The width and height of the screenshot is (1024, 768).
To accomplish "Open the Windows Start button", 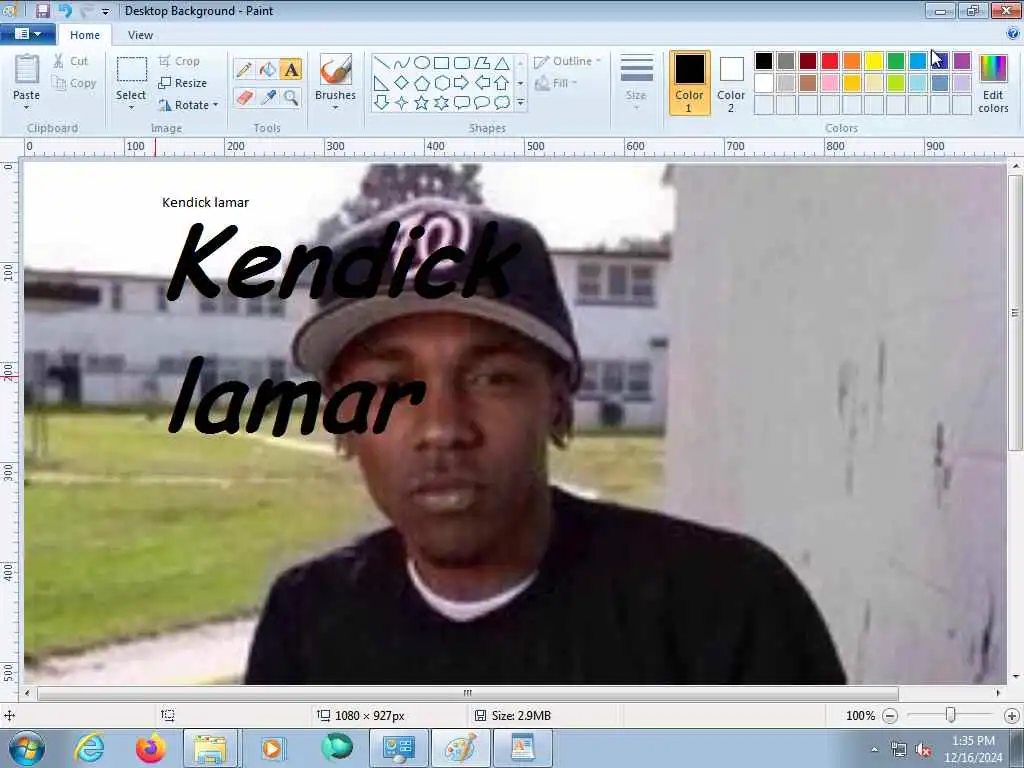I will (x=27, y=748).
